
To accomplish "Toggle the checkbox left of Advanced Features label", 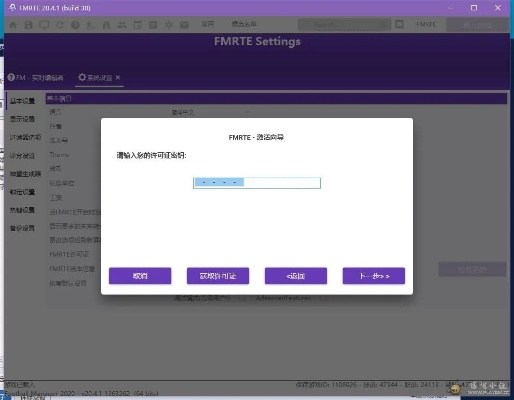I will (x=243, y=298).
